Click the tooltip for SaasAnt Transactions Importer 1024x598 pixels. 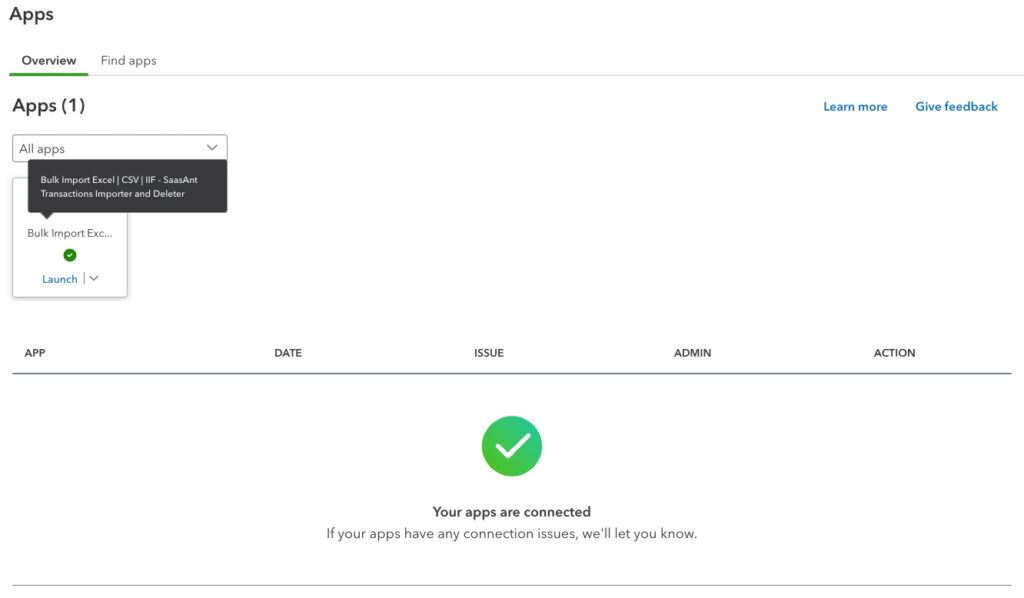pos(130,186)
